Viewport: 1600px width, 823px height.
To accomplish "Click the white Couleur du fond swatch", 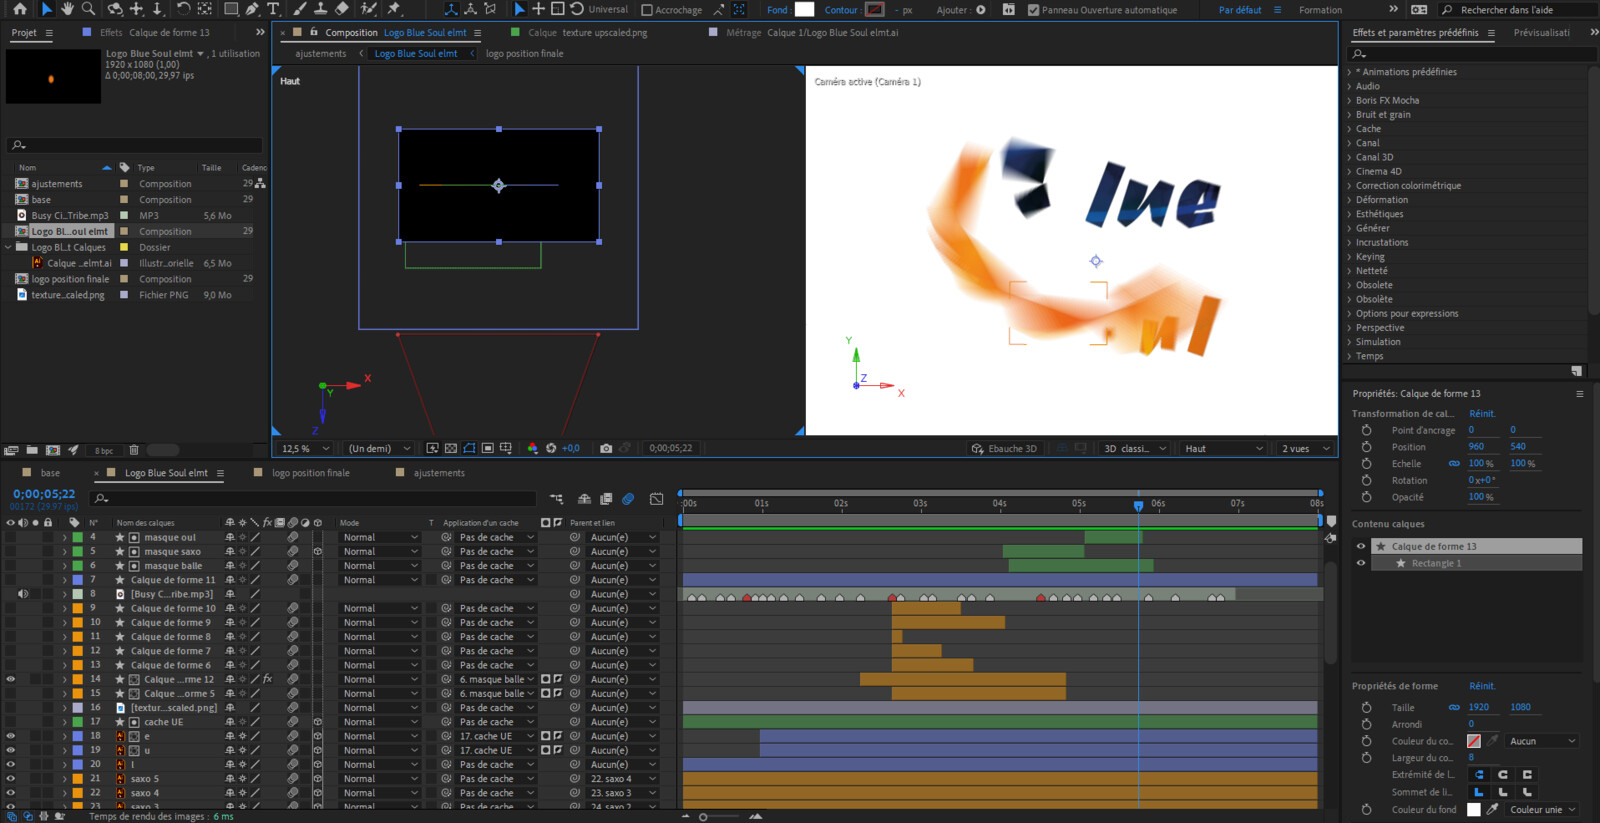I will 1473,810.
